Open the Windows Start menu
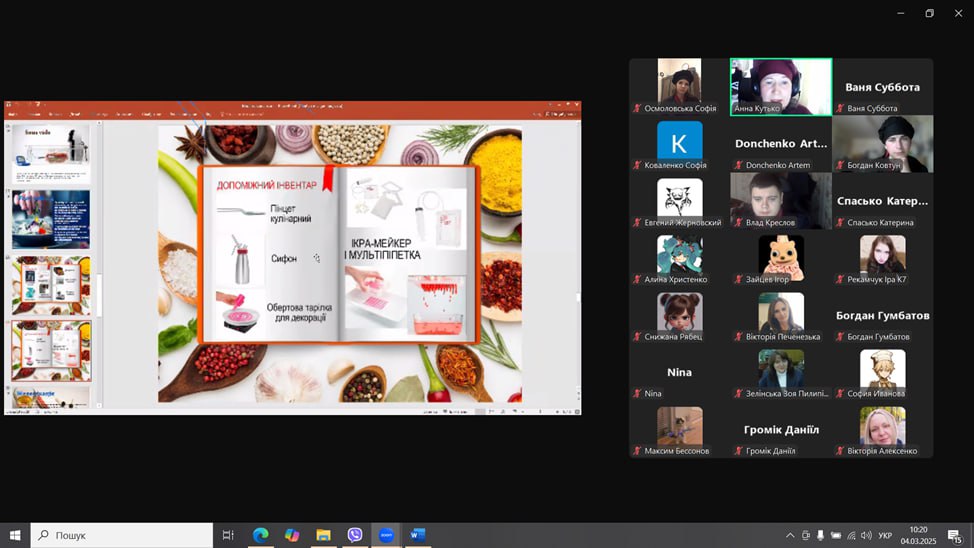Image resolution: width=974 pixels, height=548 pixels. click(15, 535)
